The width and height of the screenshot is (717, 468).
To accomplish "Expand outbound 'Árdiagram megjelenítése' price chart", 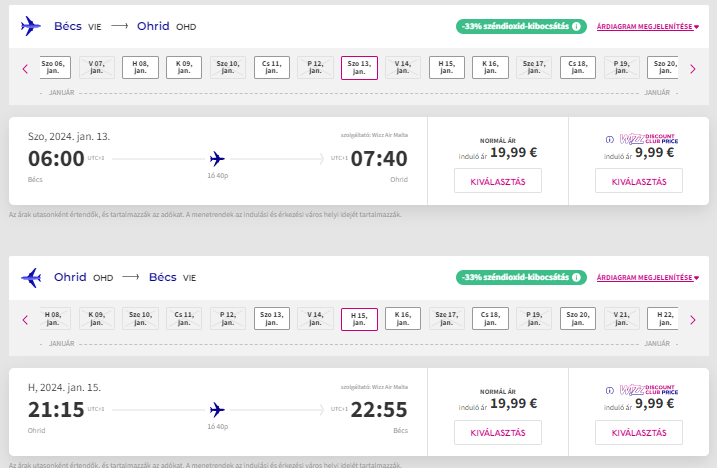I will click(649, 27).
